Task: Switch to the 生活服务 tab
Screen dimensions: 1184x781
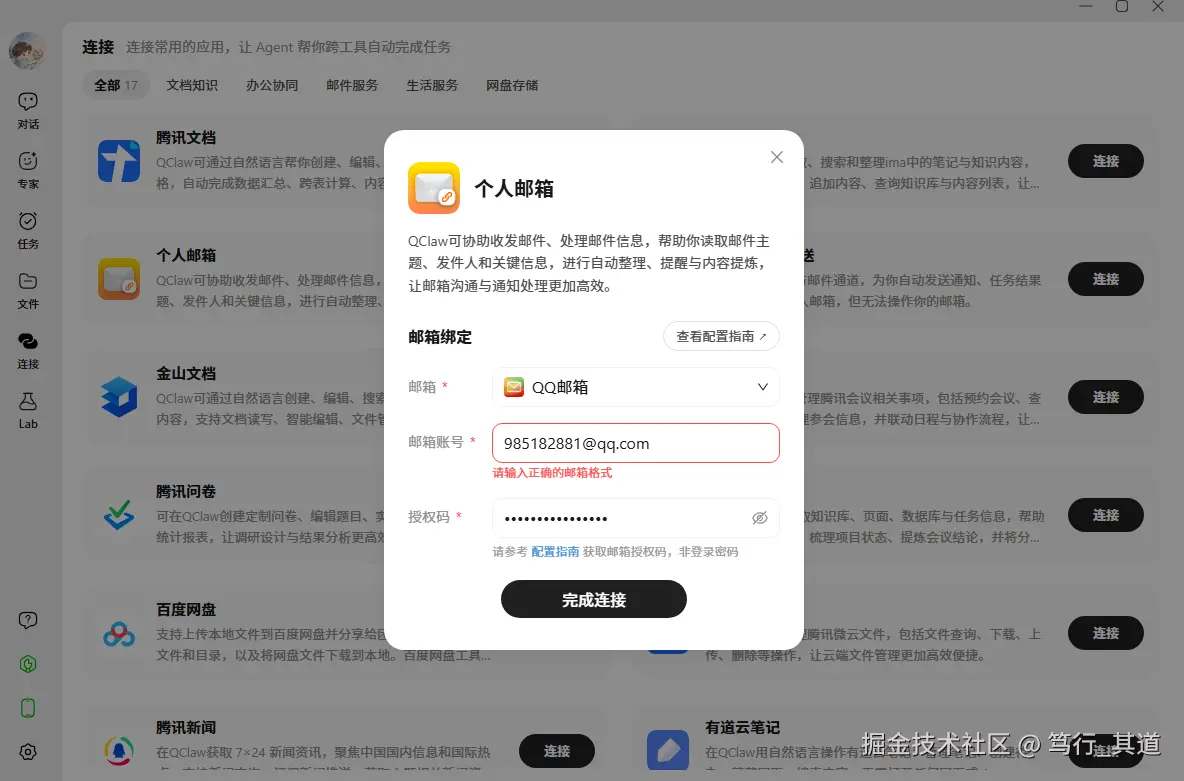Action: pos(432,85)
